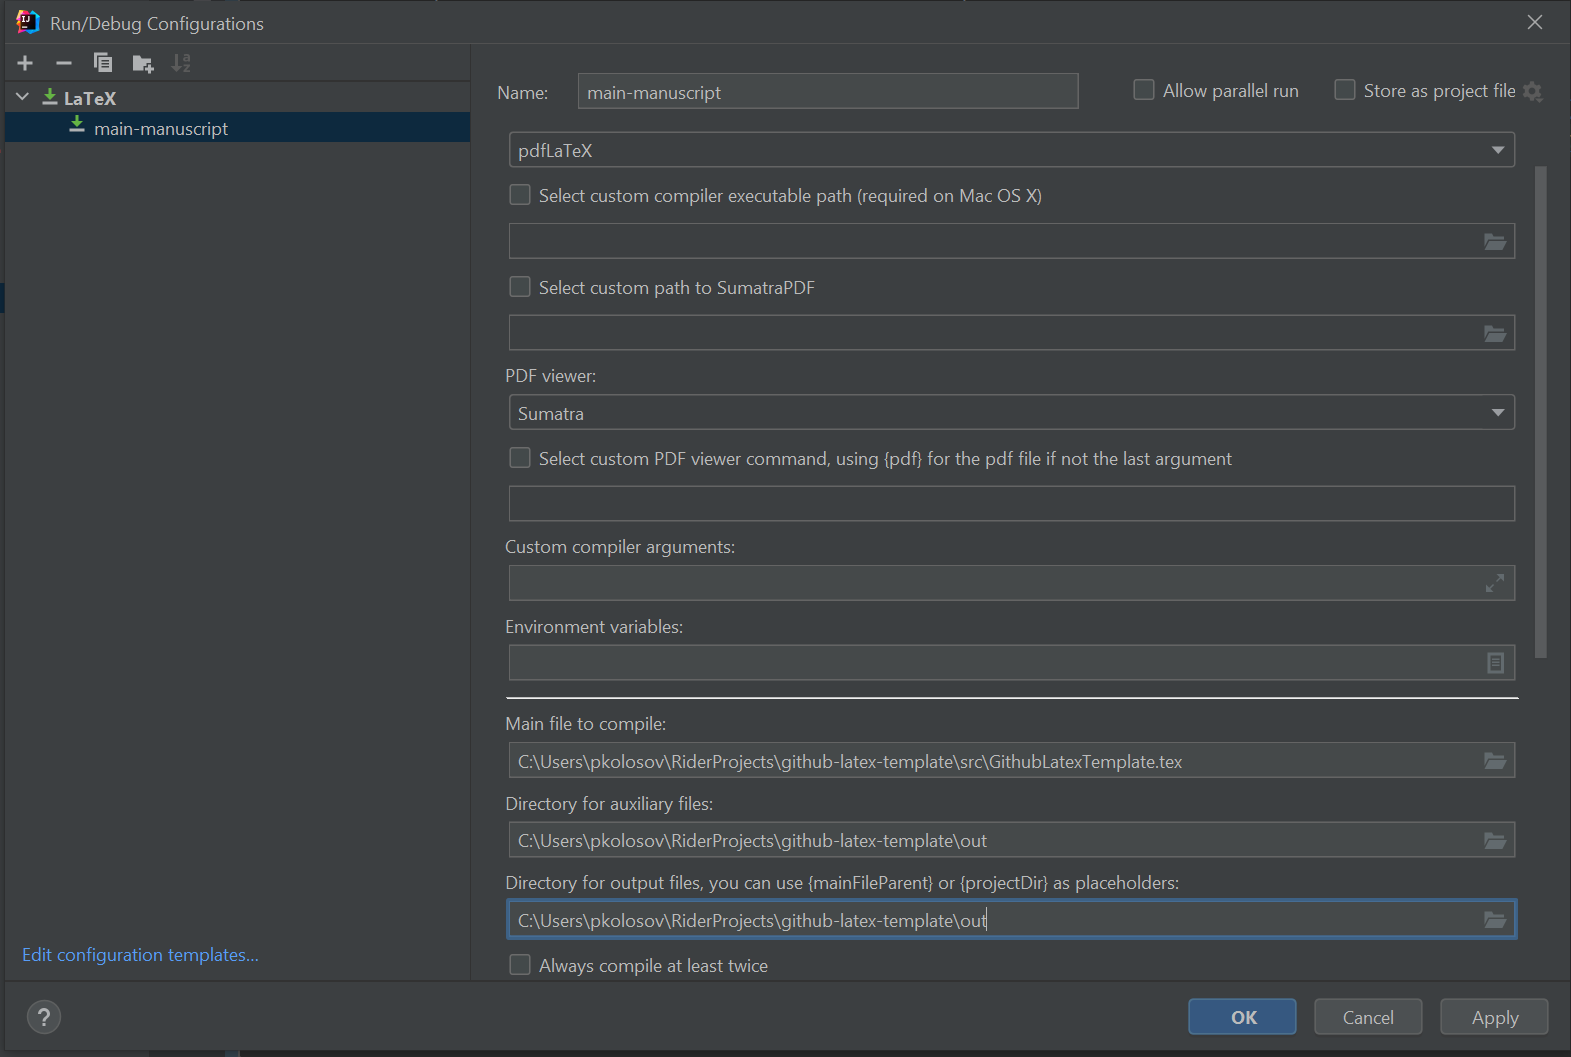
Task: Copy the selected configuration
Action: [102, 63]
